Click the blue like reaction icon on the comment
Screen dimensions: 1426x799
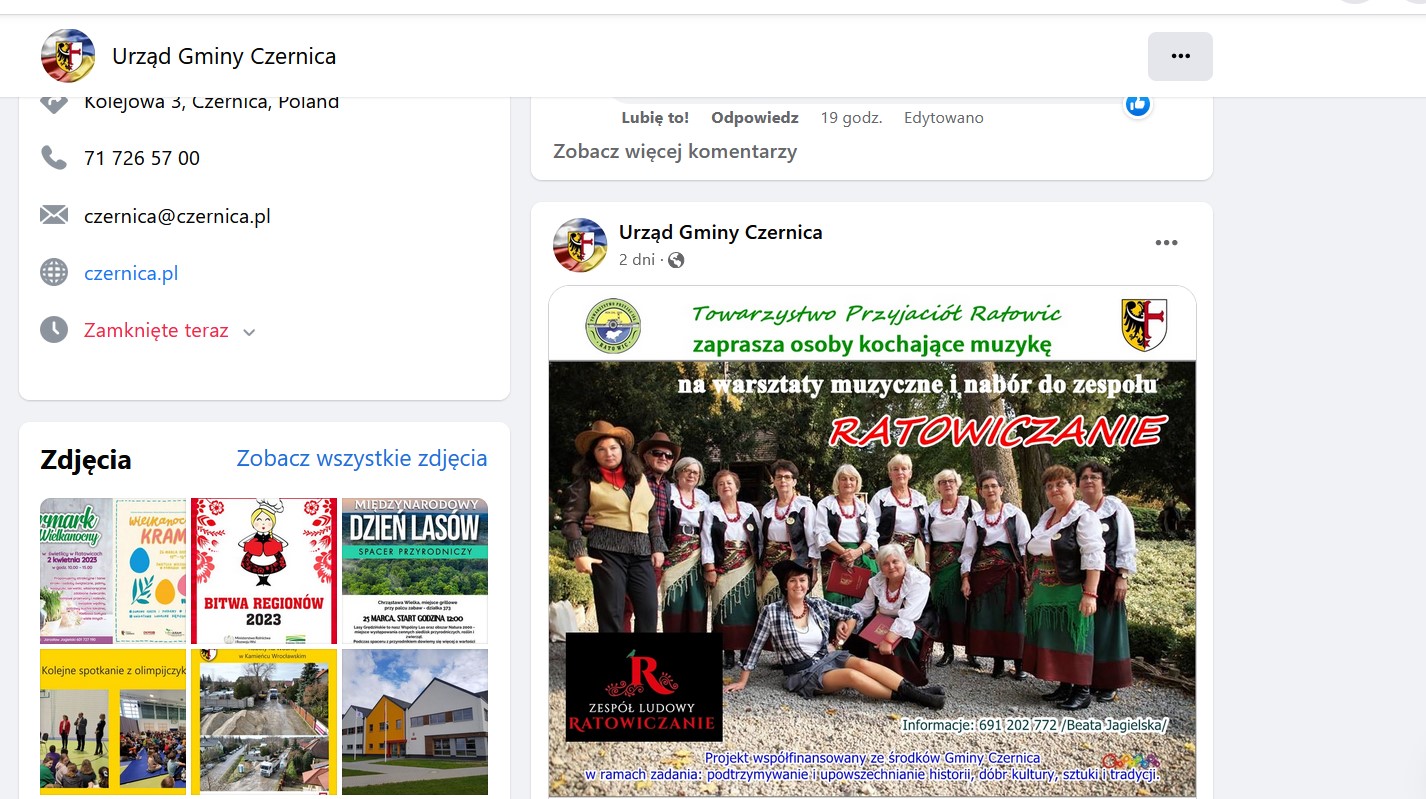pos(1137,103)
